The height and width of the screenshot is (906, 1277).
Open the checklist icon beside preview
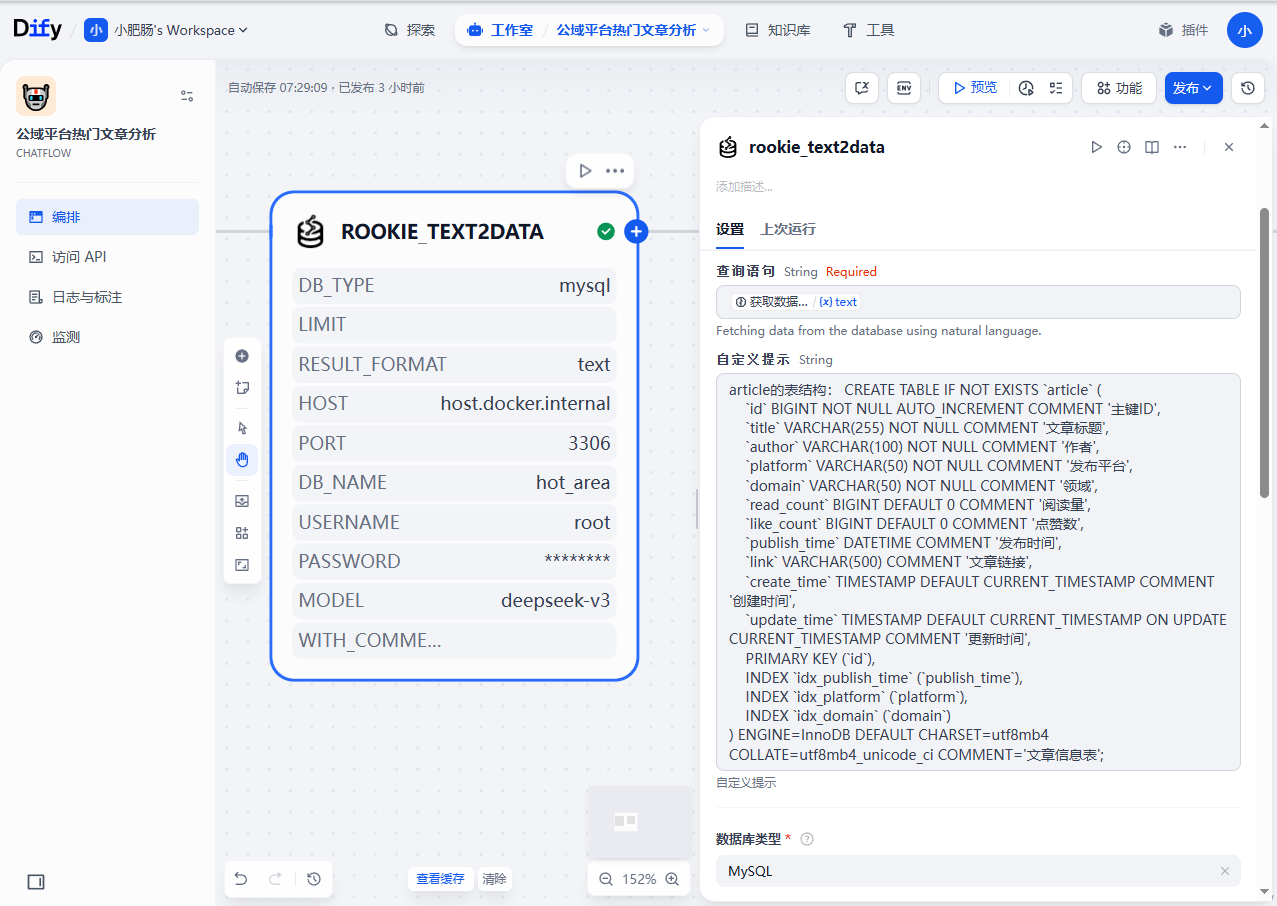pos(1056,88)
